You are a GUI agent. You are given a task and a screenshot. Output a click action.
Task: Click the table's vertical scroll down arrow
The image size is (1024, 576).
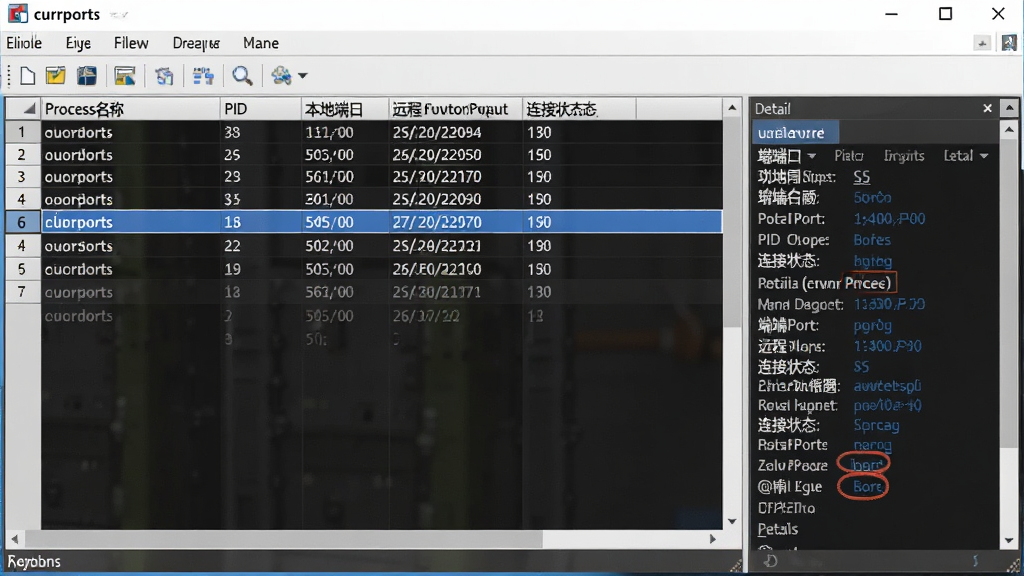tap(732, 521)
